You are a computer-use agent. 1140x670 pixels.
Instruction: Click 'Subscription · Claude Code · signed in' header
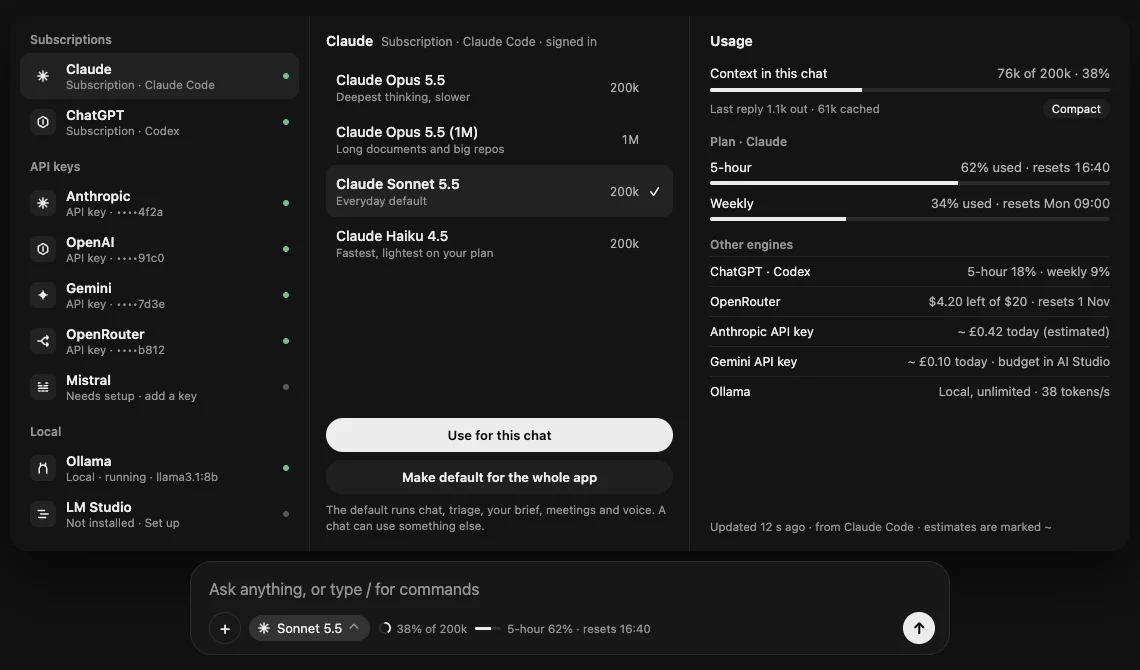click(x=489, y=42)
